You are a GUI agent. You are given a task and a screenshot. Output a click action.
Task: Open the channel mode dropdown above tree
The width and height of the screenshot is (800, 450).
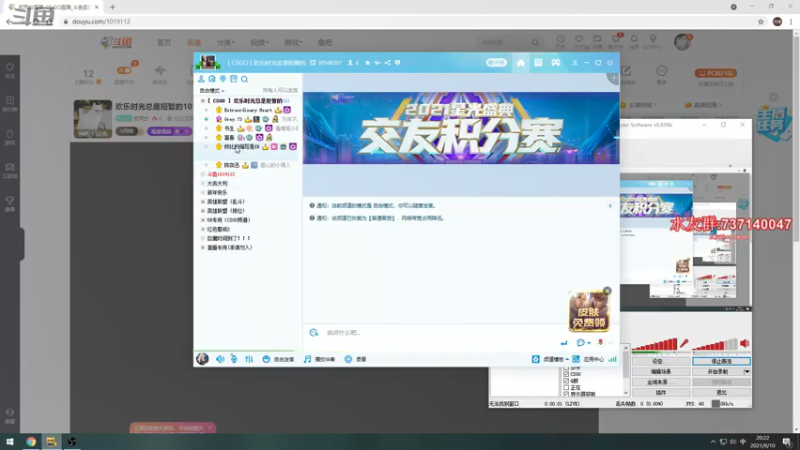coord(212,90)
